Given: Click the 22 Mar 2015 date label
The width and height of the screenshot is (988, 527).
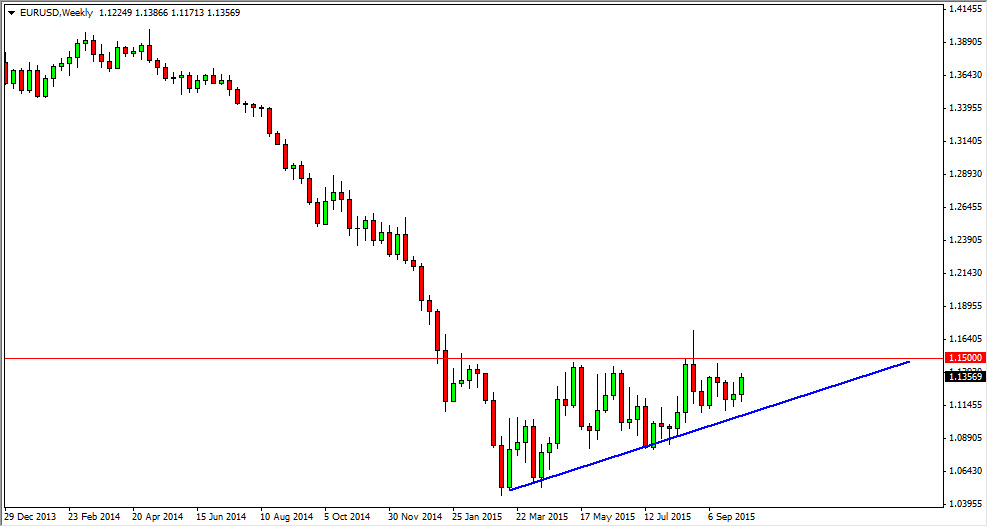Looking at the screenshot, I should [x=542, y=517].
